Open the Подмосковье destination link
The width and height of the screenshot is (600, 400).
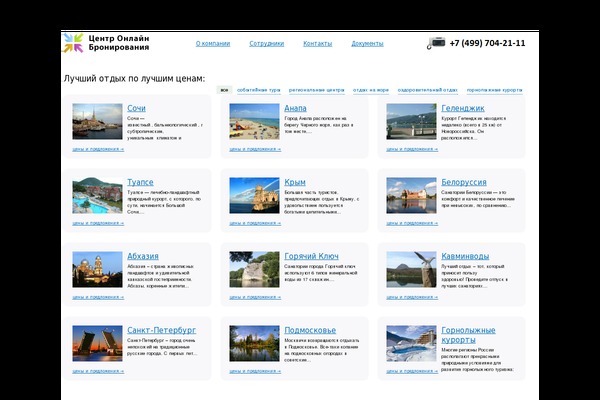(x=310, y=330)
